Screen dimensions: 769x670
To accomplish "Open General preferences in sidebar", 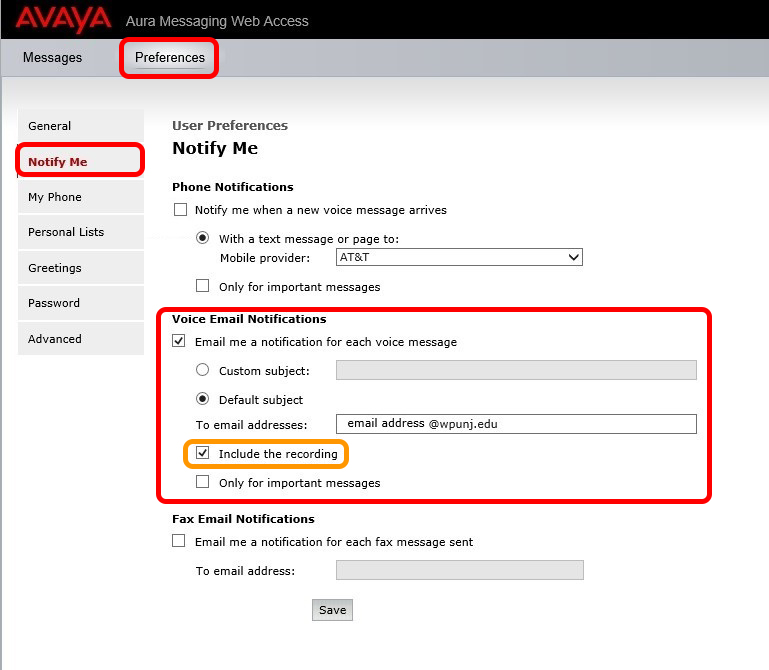I will (50, 126).
